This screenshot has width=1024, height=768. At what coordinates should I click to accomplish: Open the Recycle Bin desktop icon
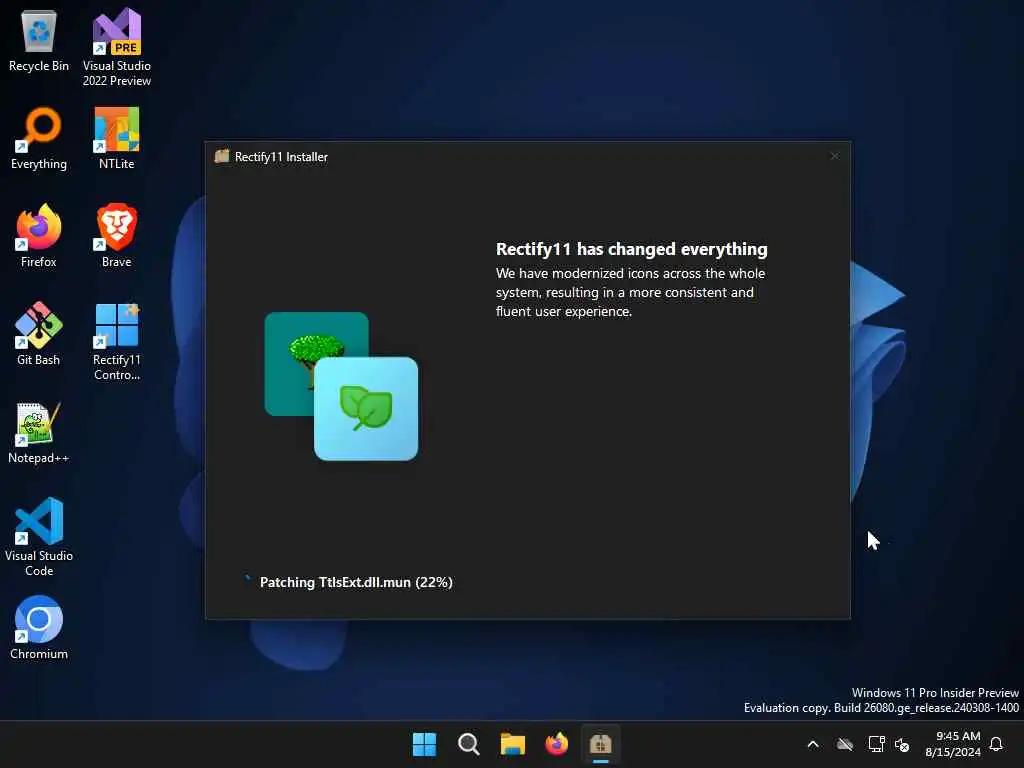(39, 40)
